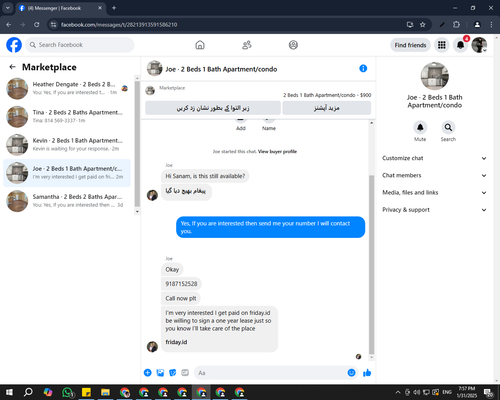
Task: Open the Chrome profile icon
Action: [x=477, y=25]
